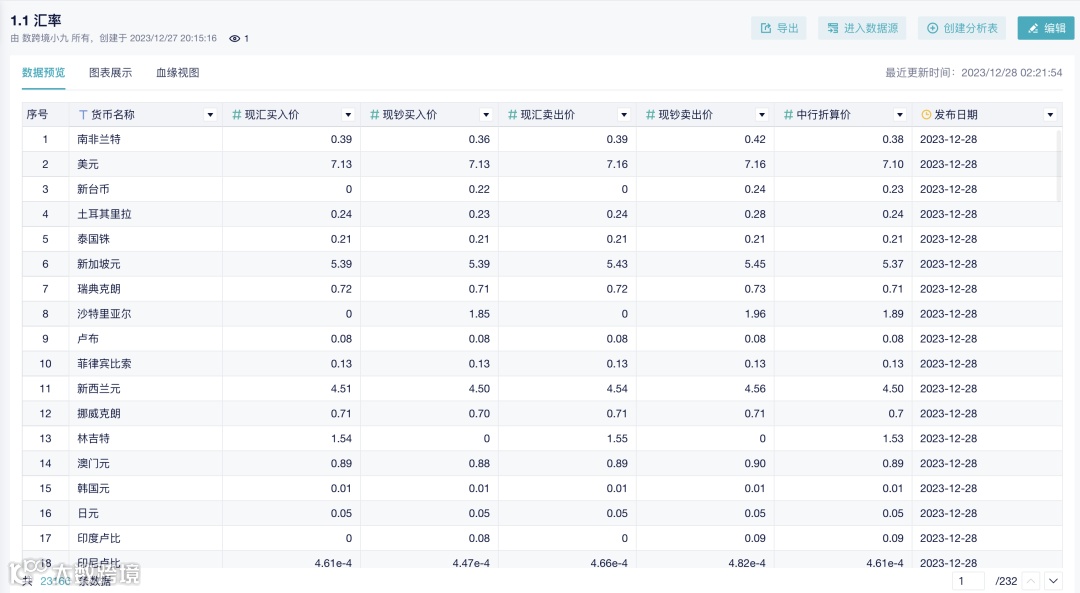Click inside the page number input
Viewport: 1080px width, 593px height.
[969, 581]
